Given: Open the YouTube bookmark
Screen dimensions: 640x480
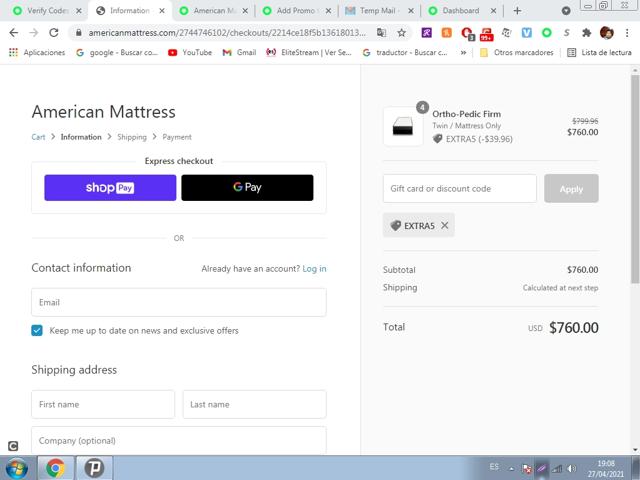Looking at the screenshot, I should click(x=190, y=52).
